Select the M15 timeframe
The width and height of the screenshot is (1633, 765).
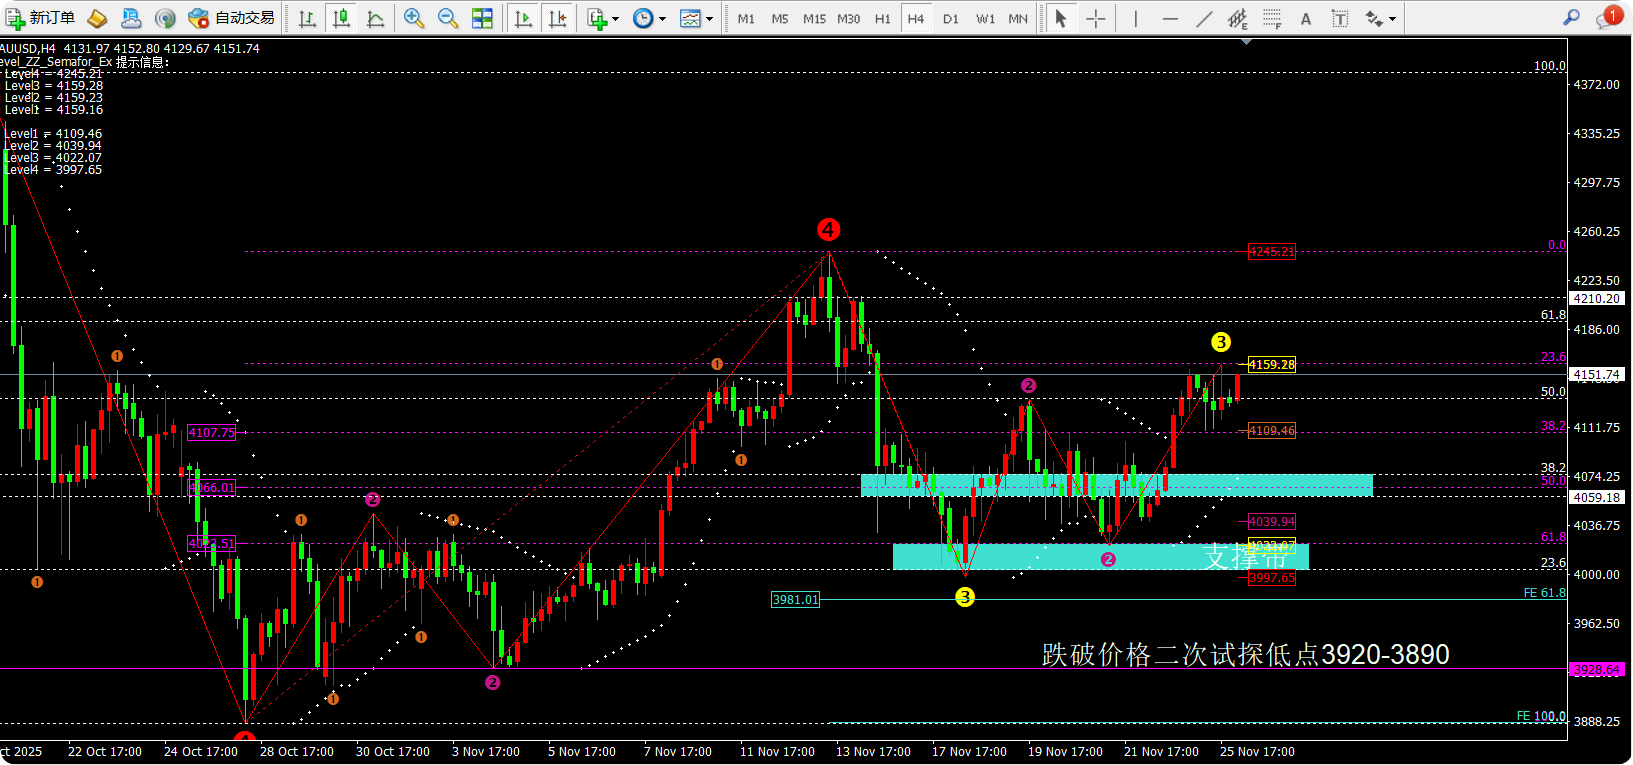814,18
